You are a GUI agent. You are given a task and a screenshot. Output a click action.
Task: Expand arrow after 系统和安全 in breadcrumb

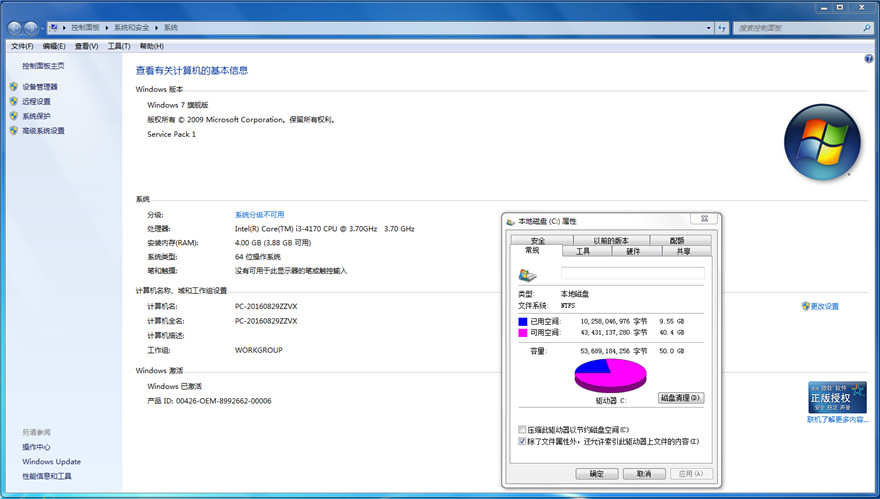tap(157, 28)
